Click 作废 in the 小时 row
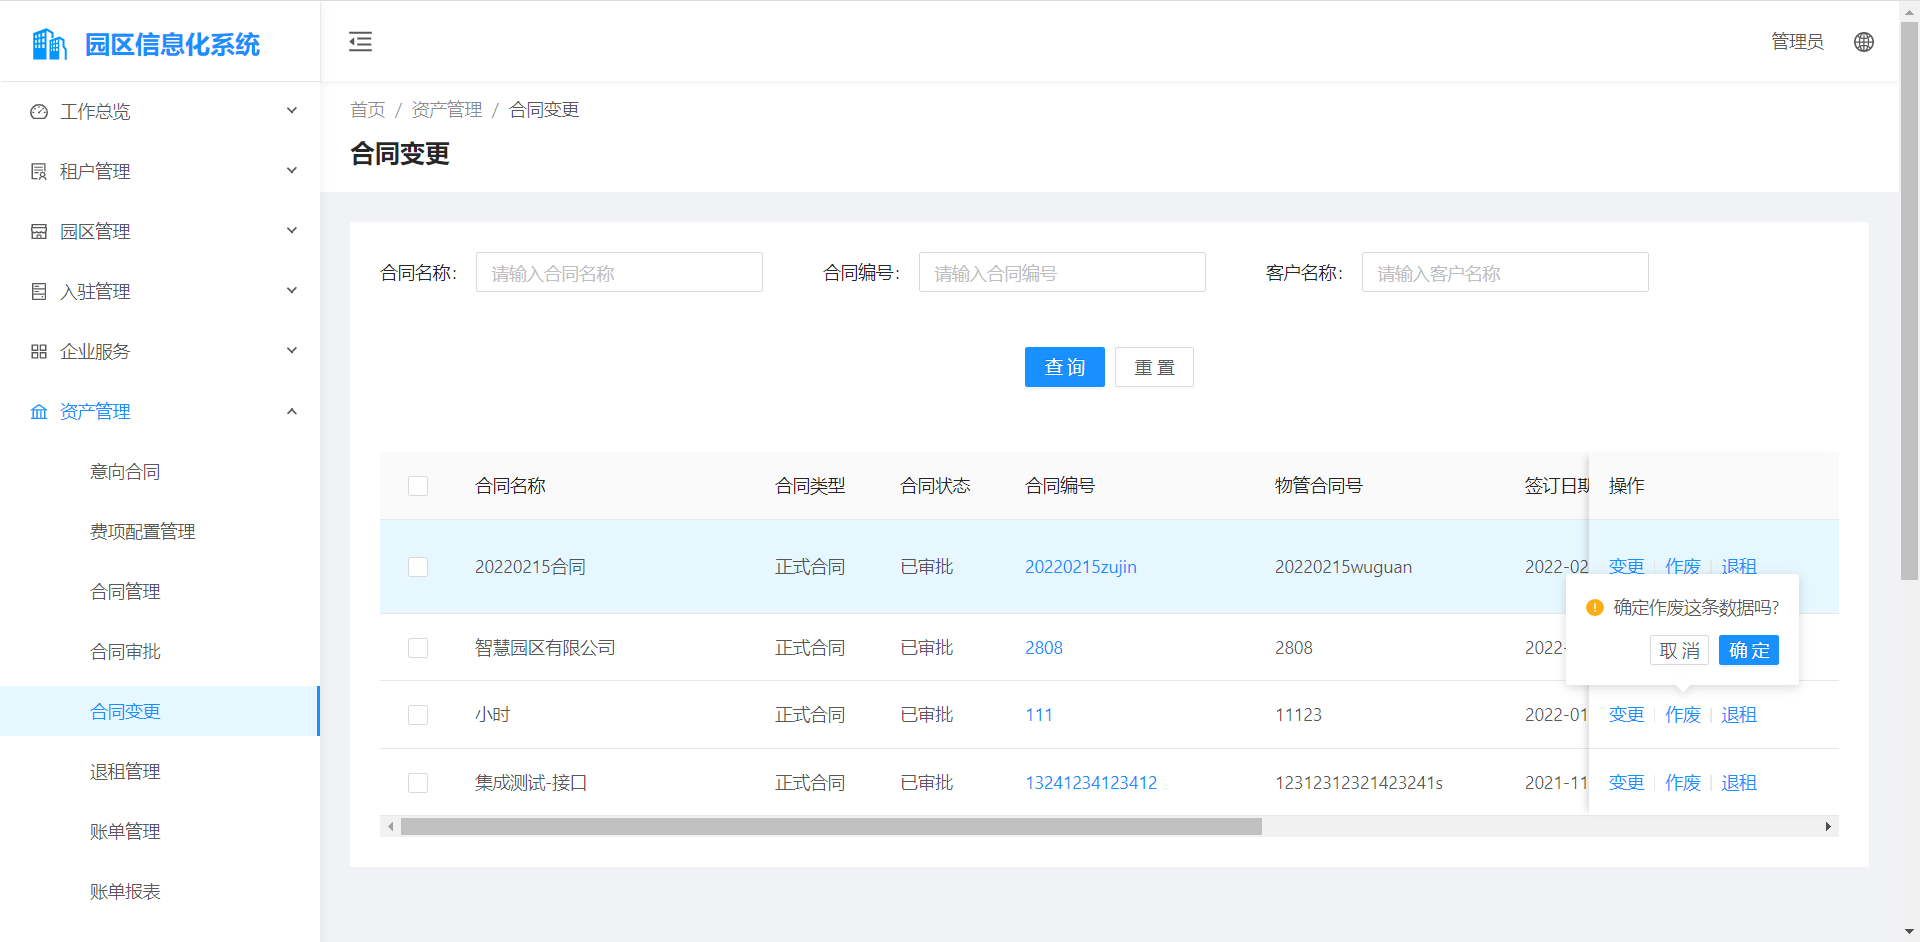This screenshot has width=1920, height=942. click(1683, 715)
